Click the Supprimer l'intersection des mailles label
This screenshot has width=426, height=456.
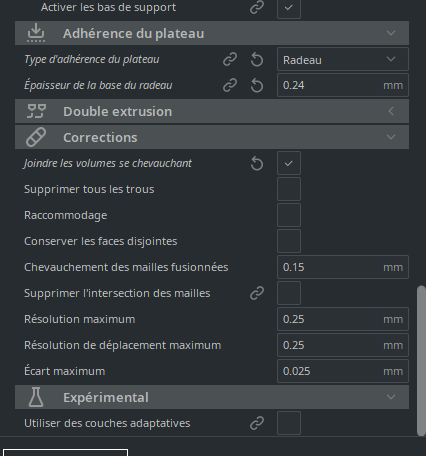(117, 293)
